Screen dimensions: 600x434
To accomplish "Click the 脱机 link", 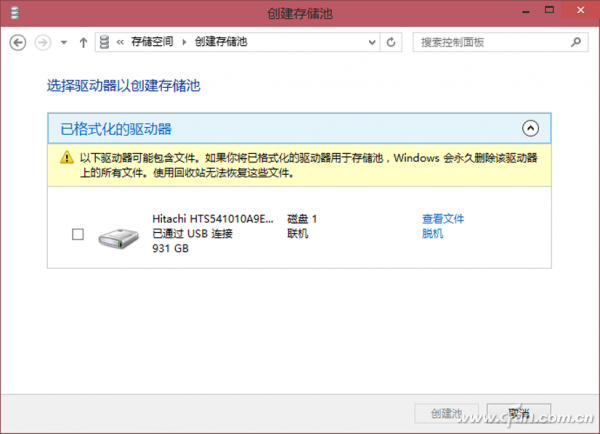I will click(433, 233).
